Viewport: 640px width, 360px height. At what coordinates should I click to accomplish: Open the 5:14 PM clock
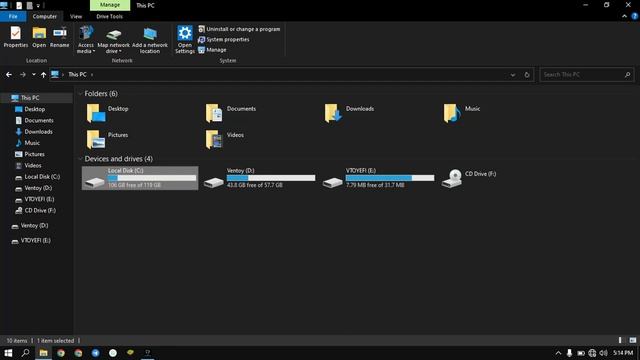(x=623, y=353)
